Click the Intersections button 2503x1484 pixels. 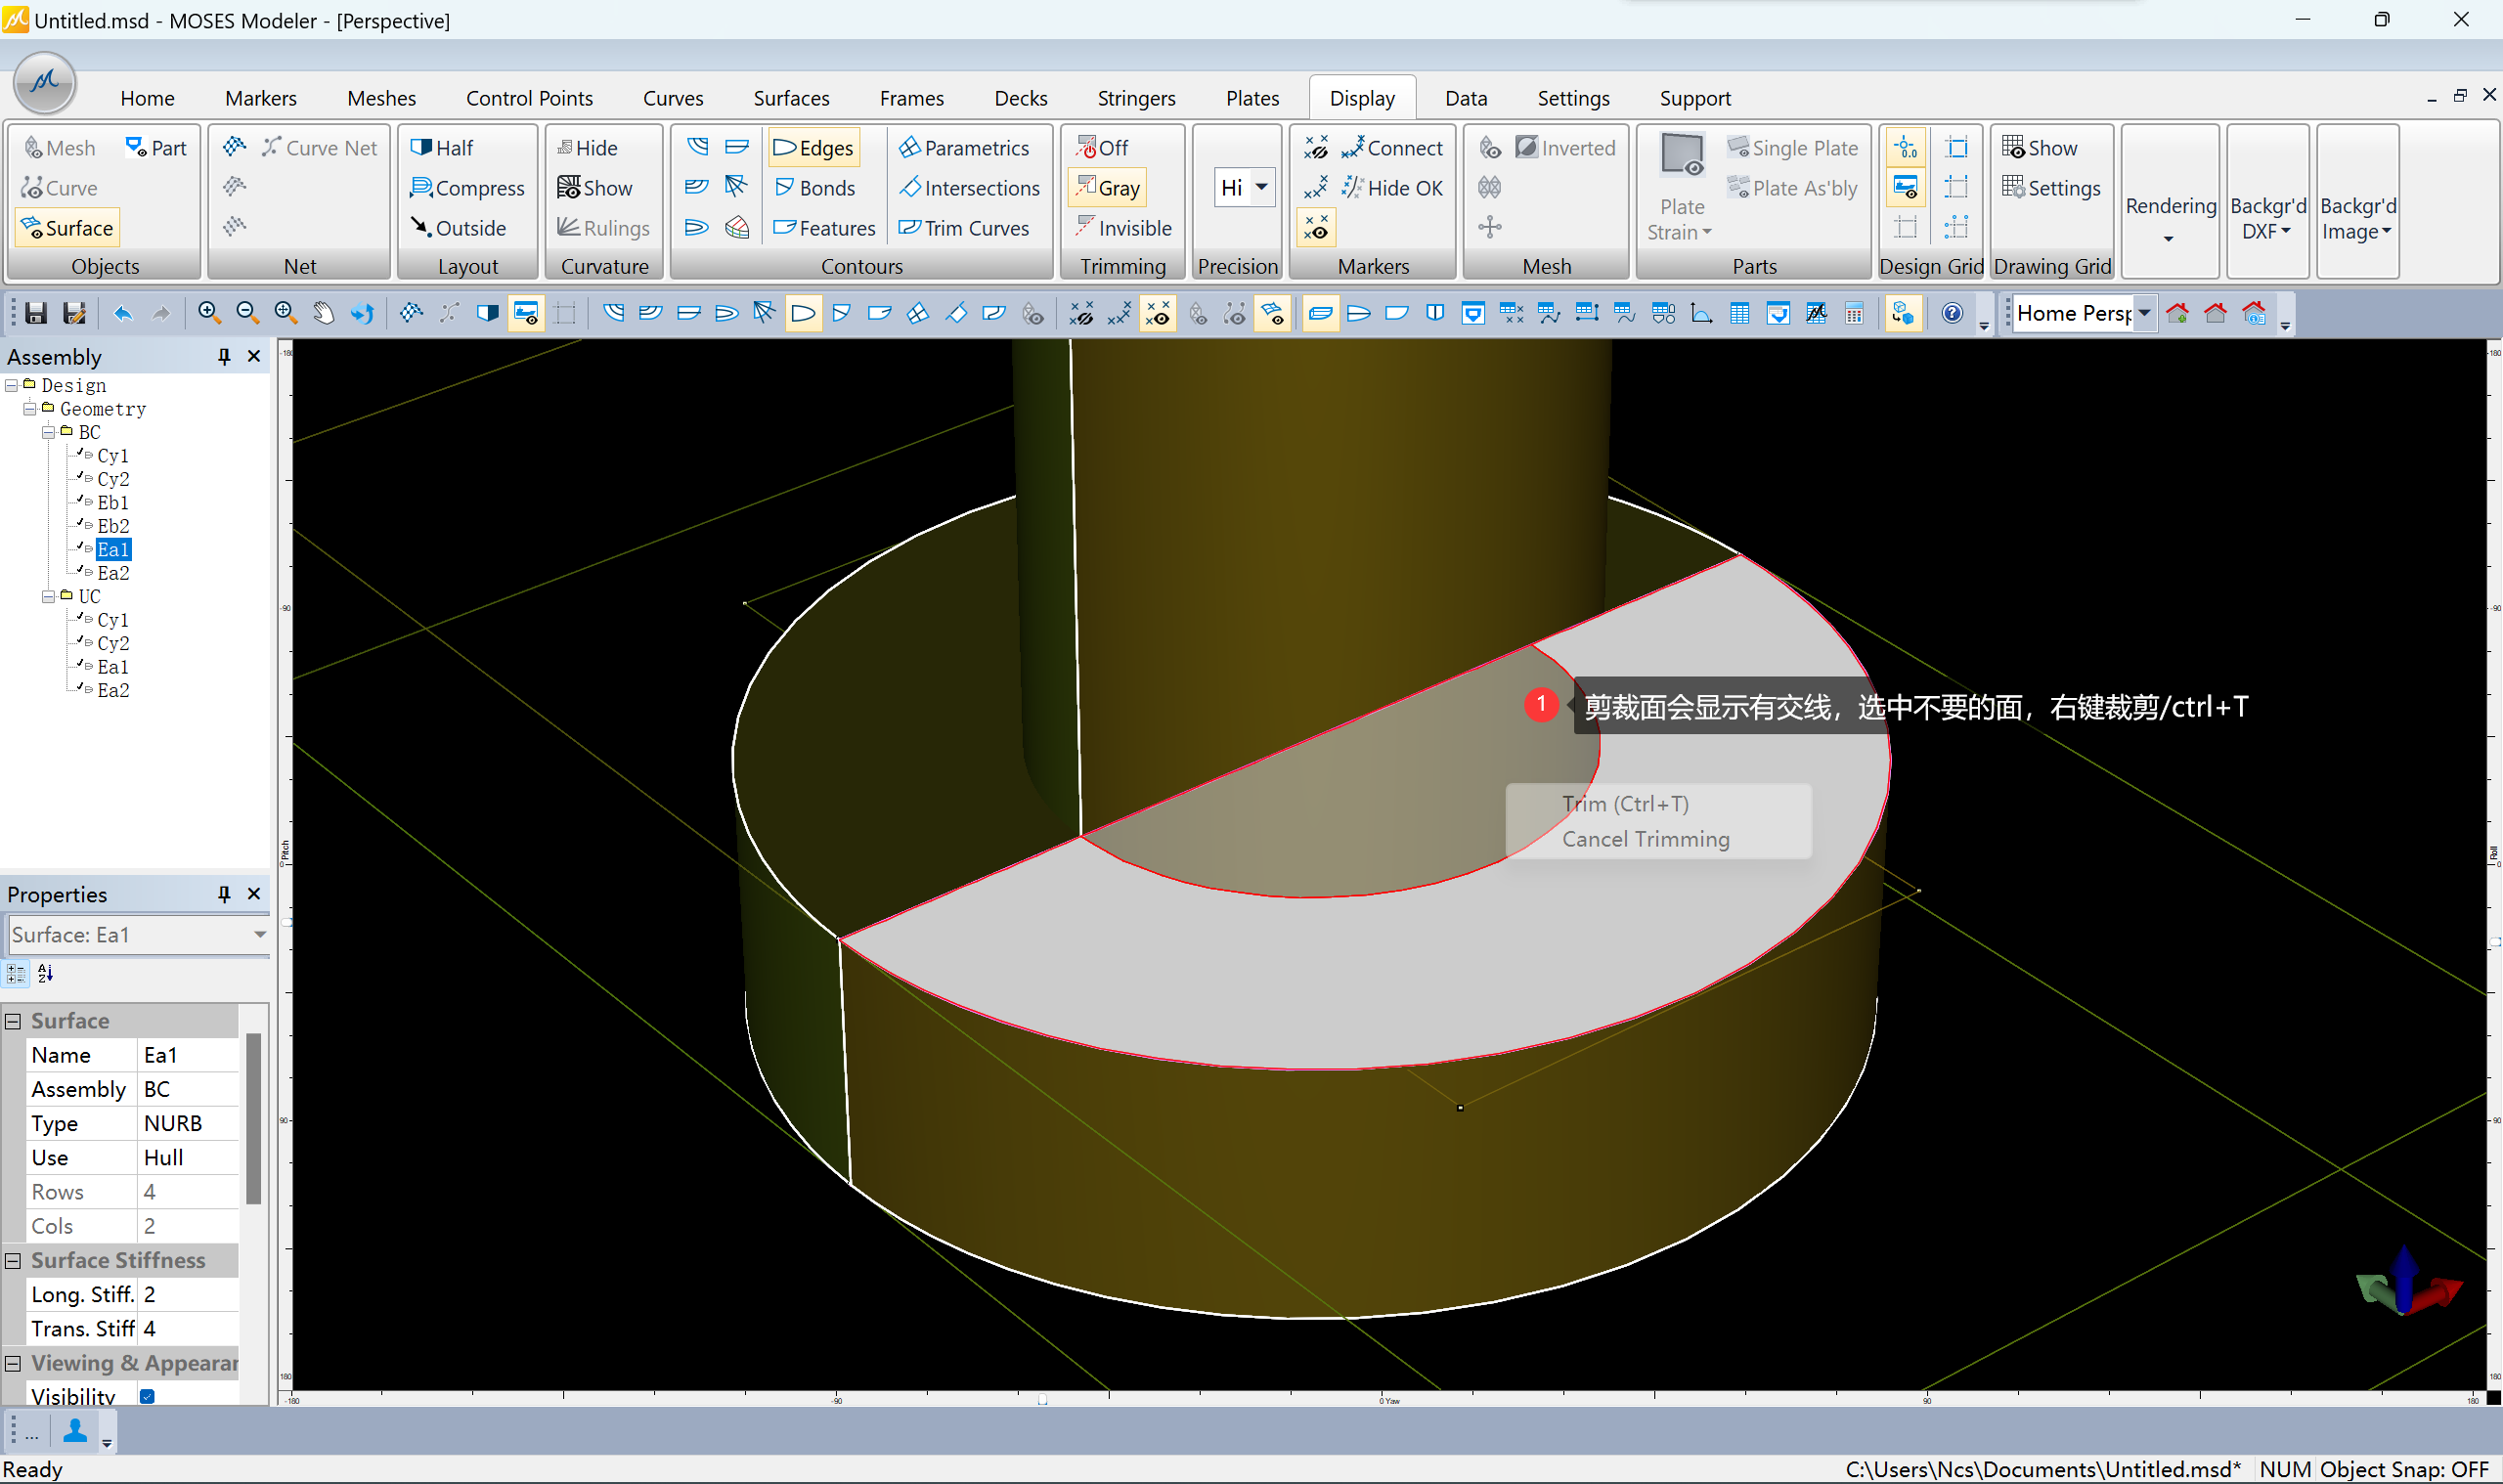point(969,188)
